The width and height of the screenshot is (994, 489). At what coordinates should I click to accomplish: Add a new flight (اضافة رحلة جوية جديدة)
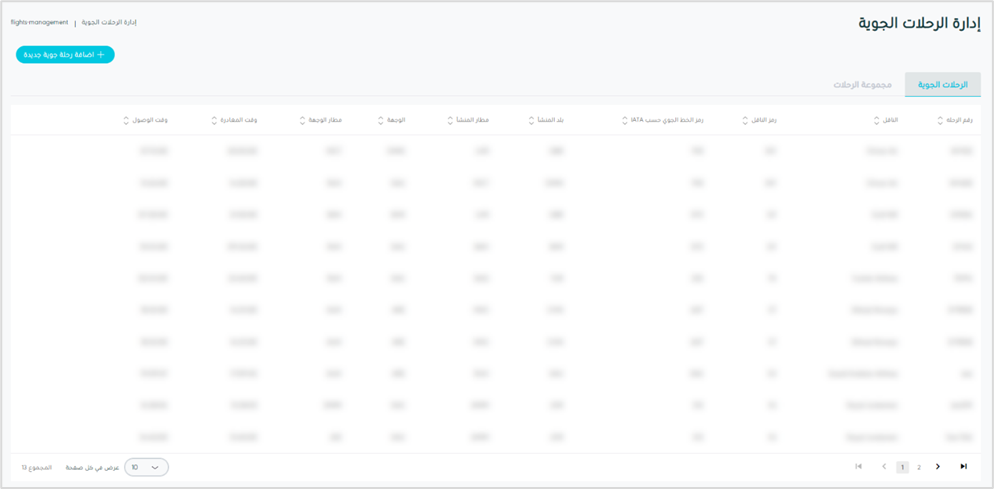point(65,55)
